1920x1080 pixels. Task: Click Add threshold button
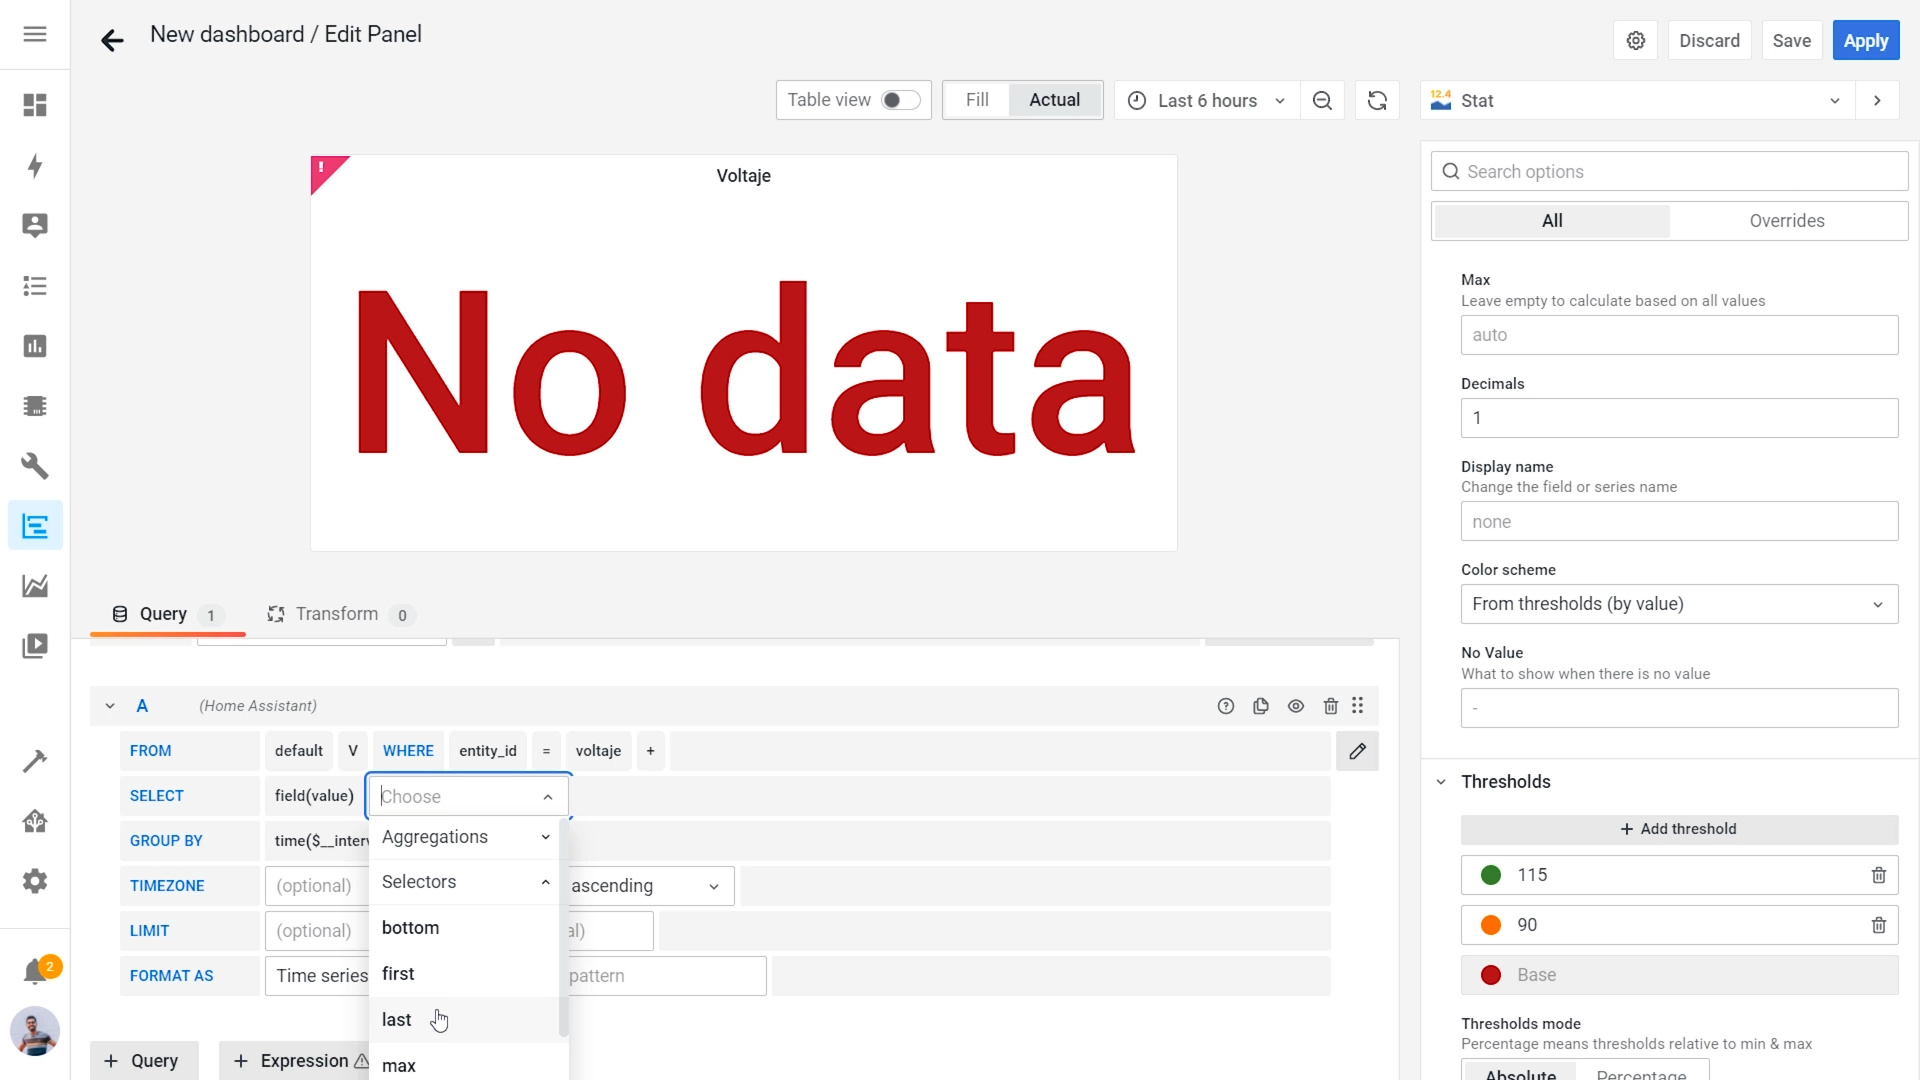coord(1678,829)
